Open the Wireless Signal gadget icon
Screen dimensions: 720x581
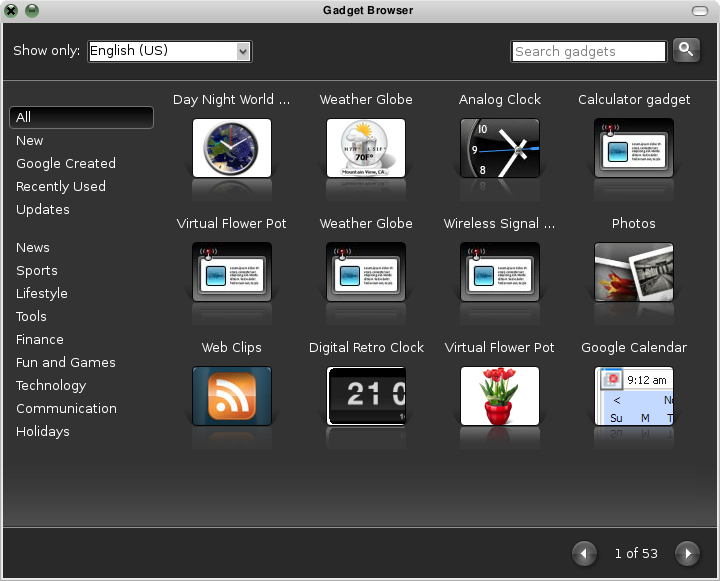coord(500,272)
